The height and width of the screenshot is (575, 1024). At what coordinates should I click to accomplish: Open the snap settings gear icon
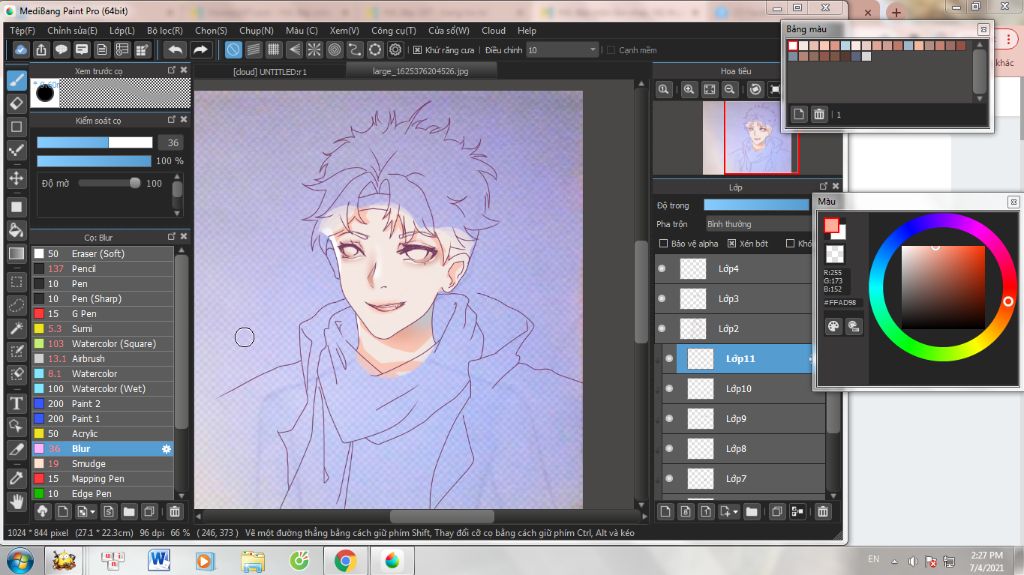[x=395, y=50]
